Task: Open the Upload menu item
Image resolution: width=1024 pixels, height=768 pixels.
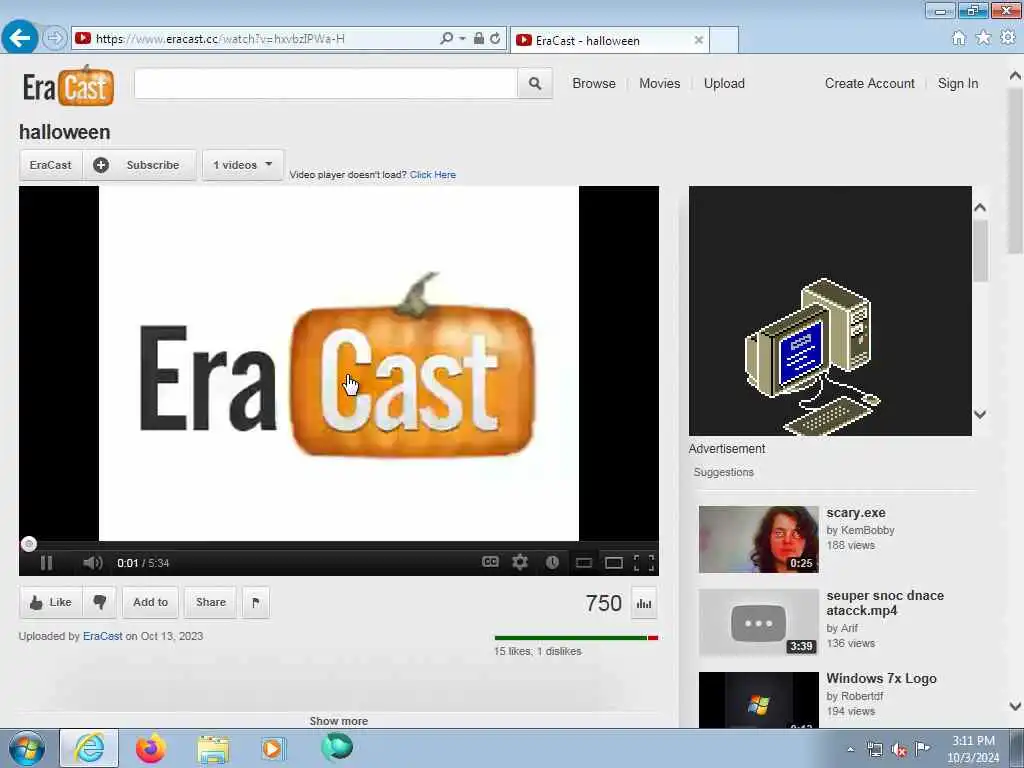Action: [724, 83]
